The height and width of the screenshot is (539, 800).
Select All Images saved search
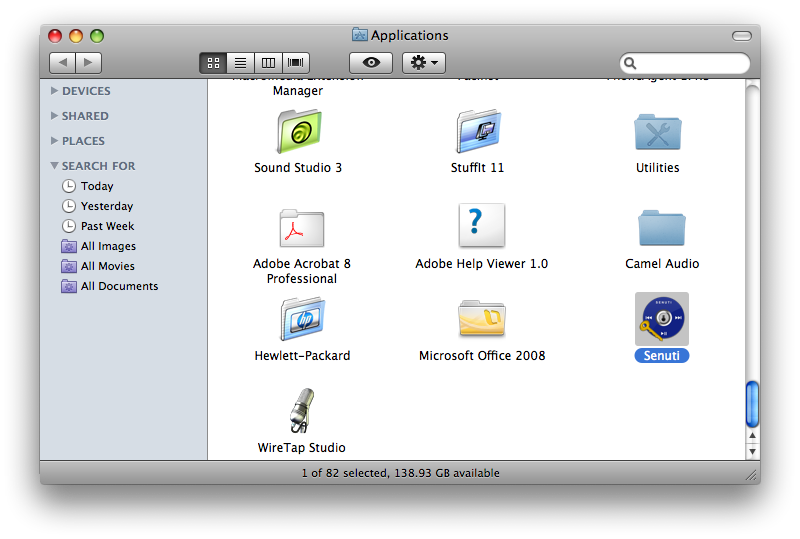(x=108, y=246)
